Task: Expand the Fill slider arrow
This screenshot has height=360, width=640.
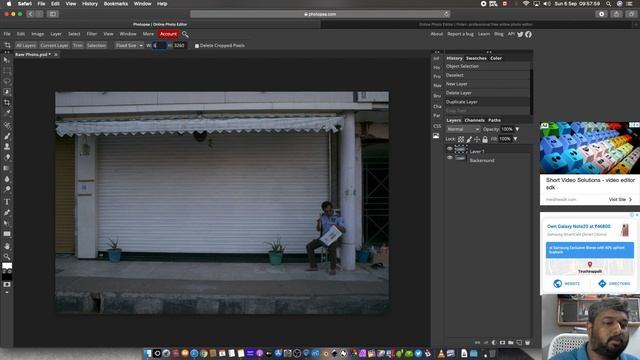Action: (x=515, y=139)
